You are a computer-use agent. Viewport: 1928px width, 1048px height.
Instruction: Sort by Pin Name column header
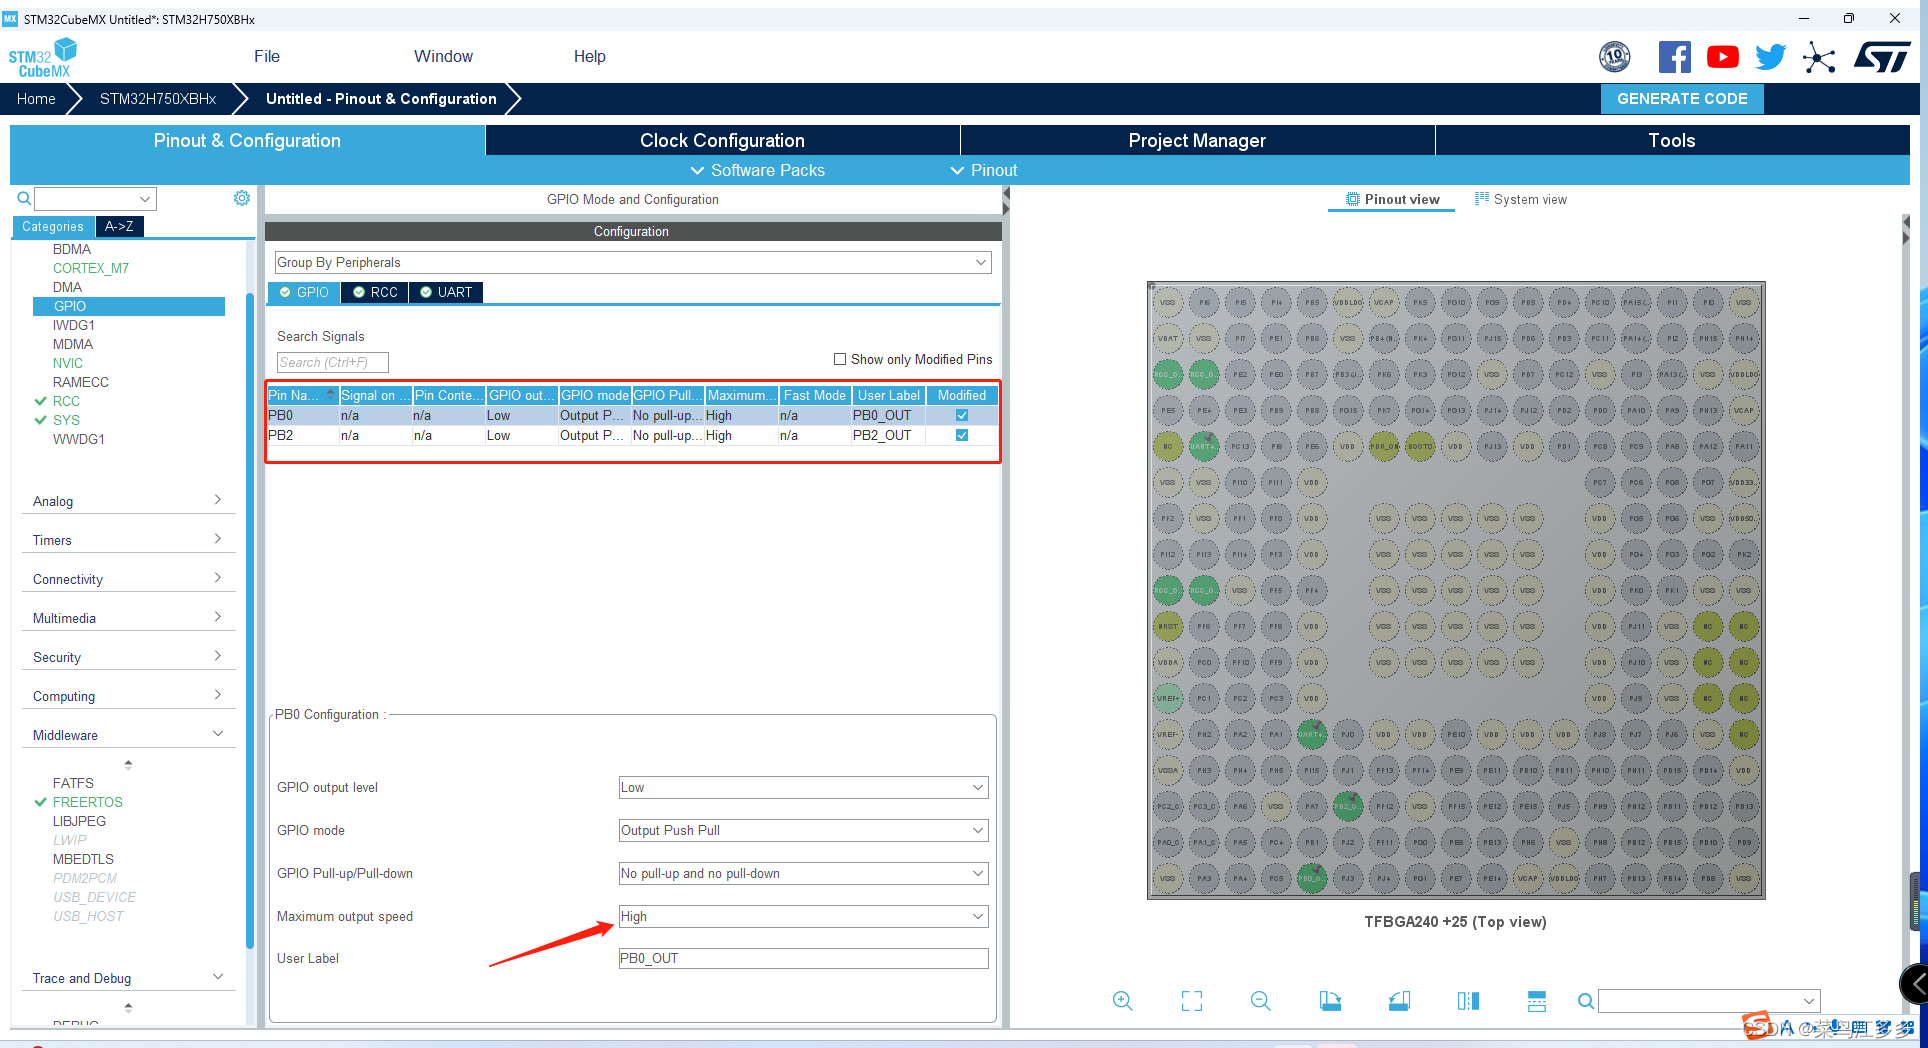point(303,395)
